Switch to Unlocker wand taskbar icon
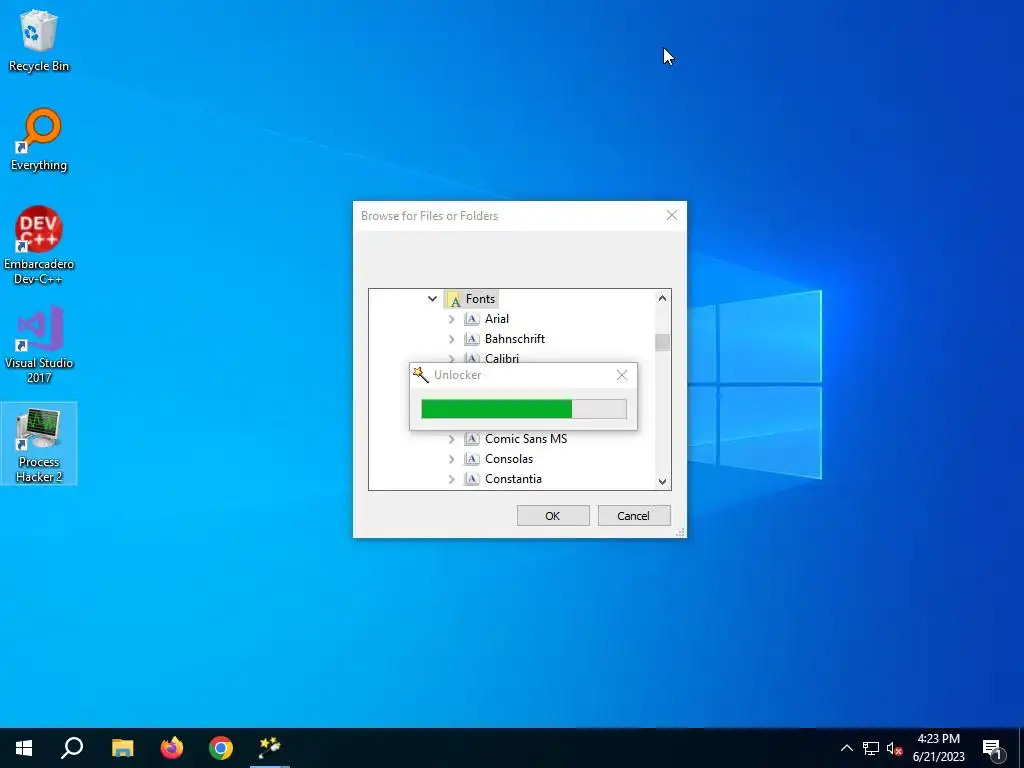Image resolution: width=1024 pixels, height=768 pixels. click(x=270, y=748)
